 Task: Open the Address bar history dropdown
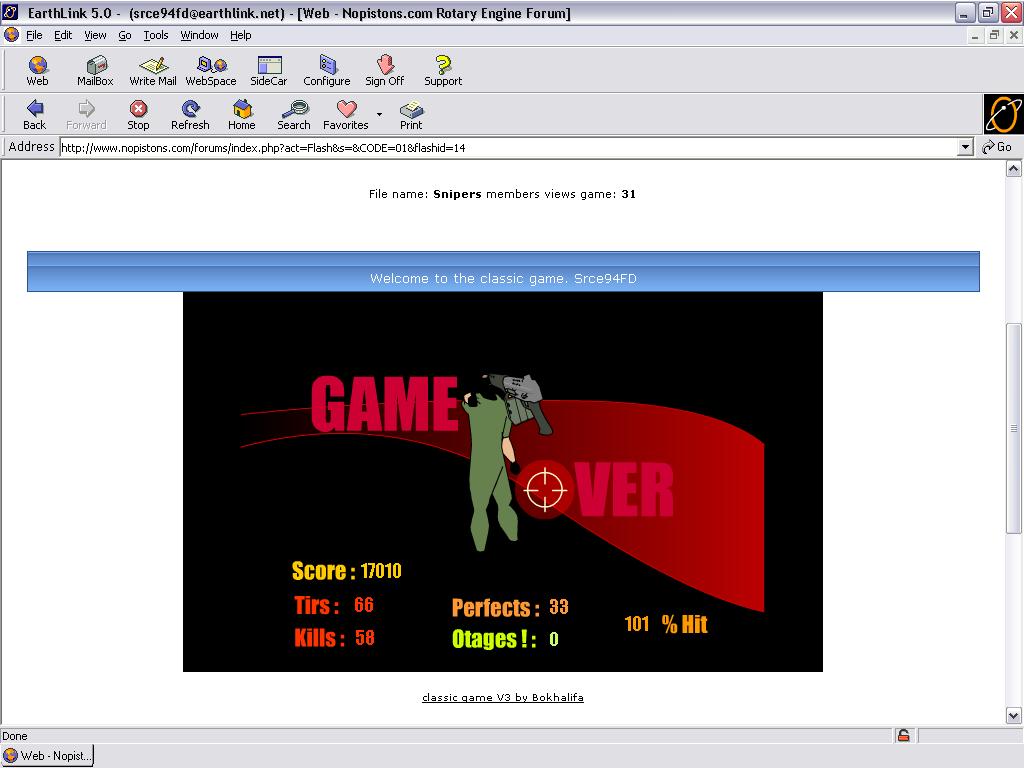965,147
